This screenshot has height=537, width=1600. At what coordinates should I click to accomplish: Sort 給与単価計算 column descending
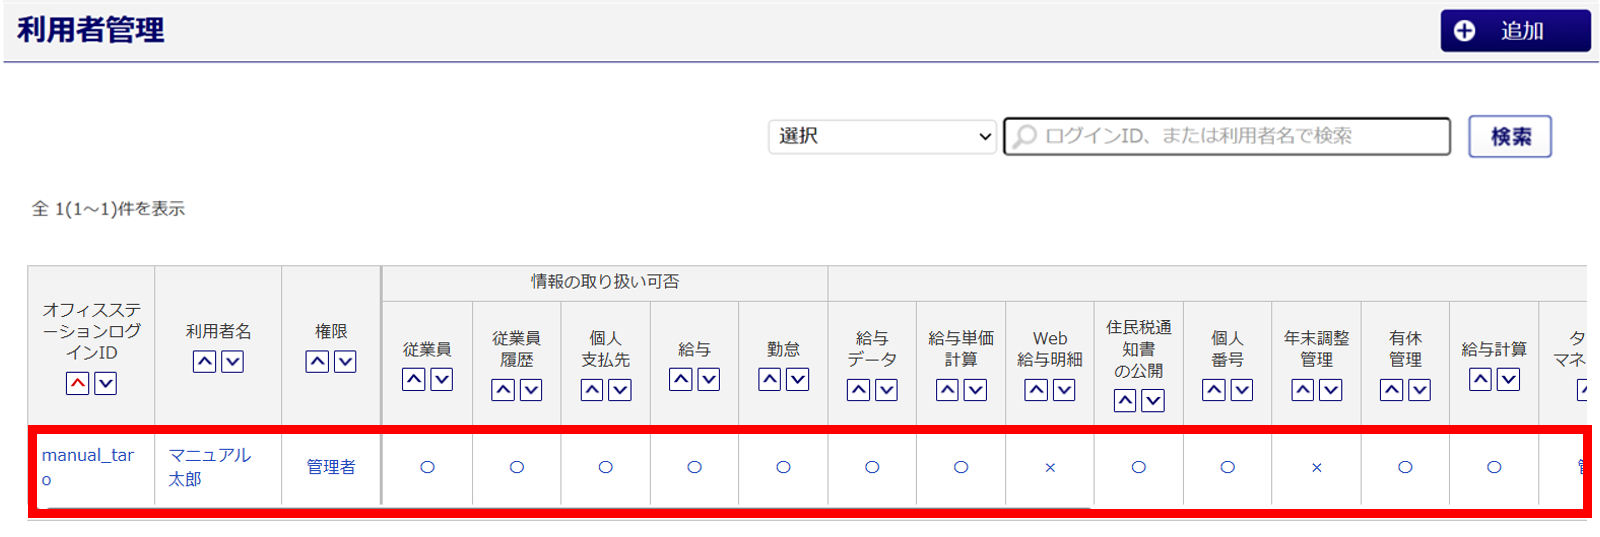(975, 390)
